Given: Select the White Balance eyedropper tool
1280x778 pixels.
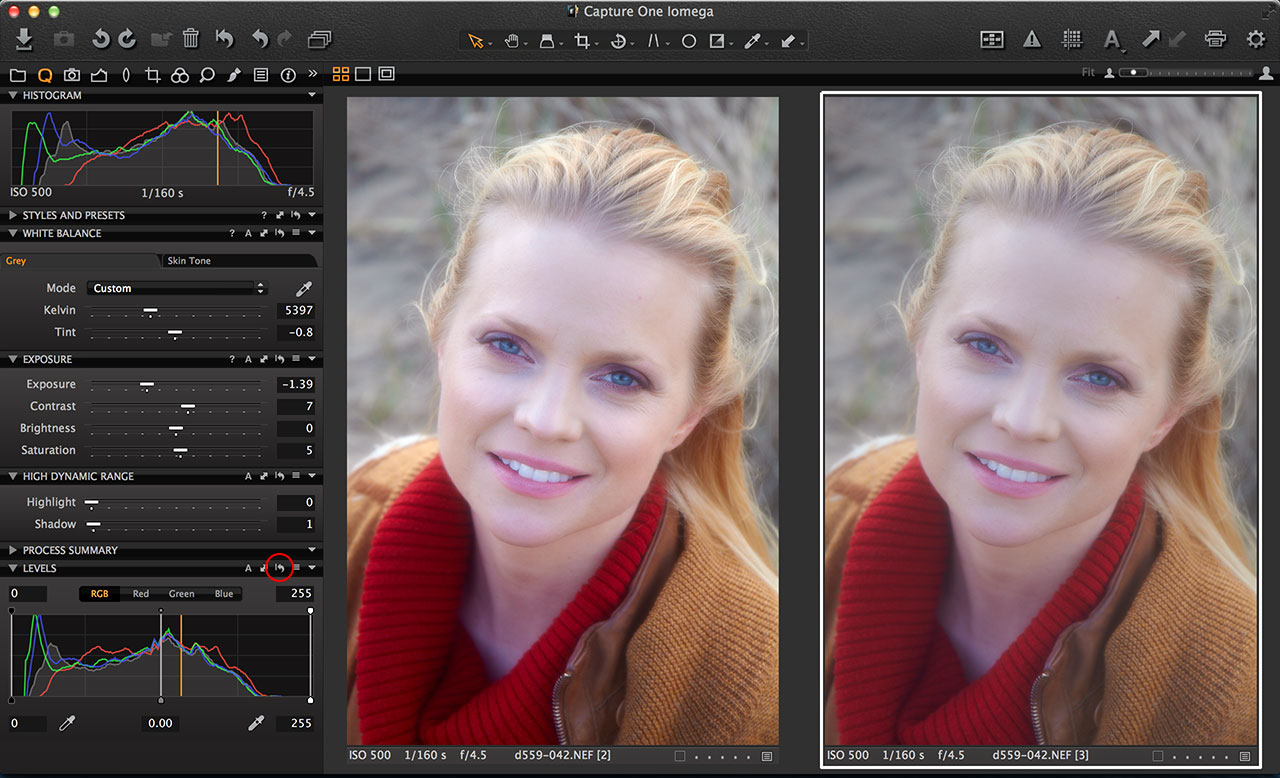Looking at the screenshot, I should (753, 41).
